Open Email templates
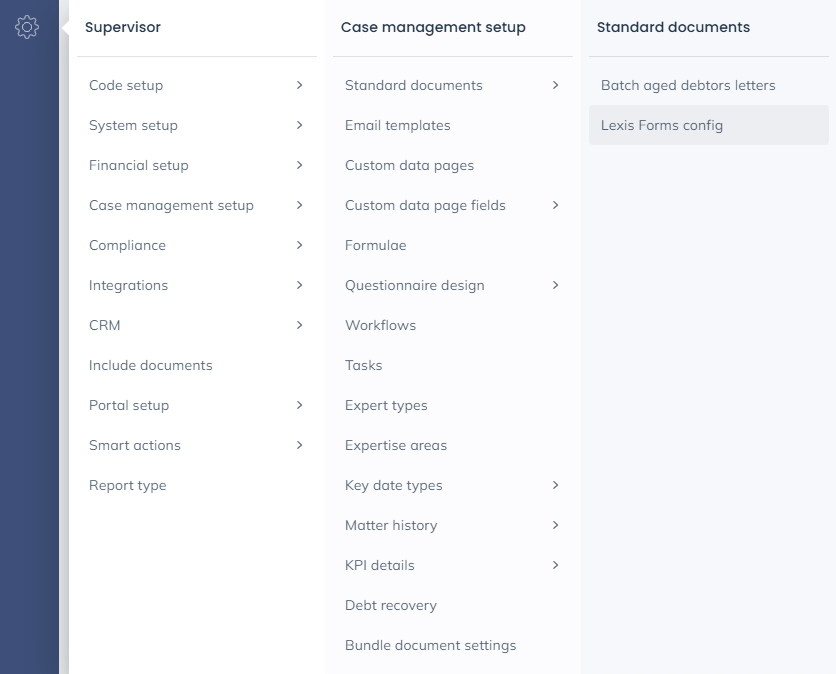This screenshot has width=836, height=674. pyautogui.click(x=398, y=125)
